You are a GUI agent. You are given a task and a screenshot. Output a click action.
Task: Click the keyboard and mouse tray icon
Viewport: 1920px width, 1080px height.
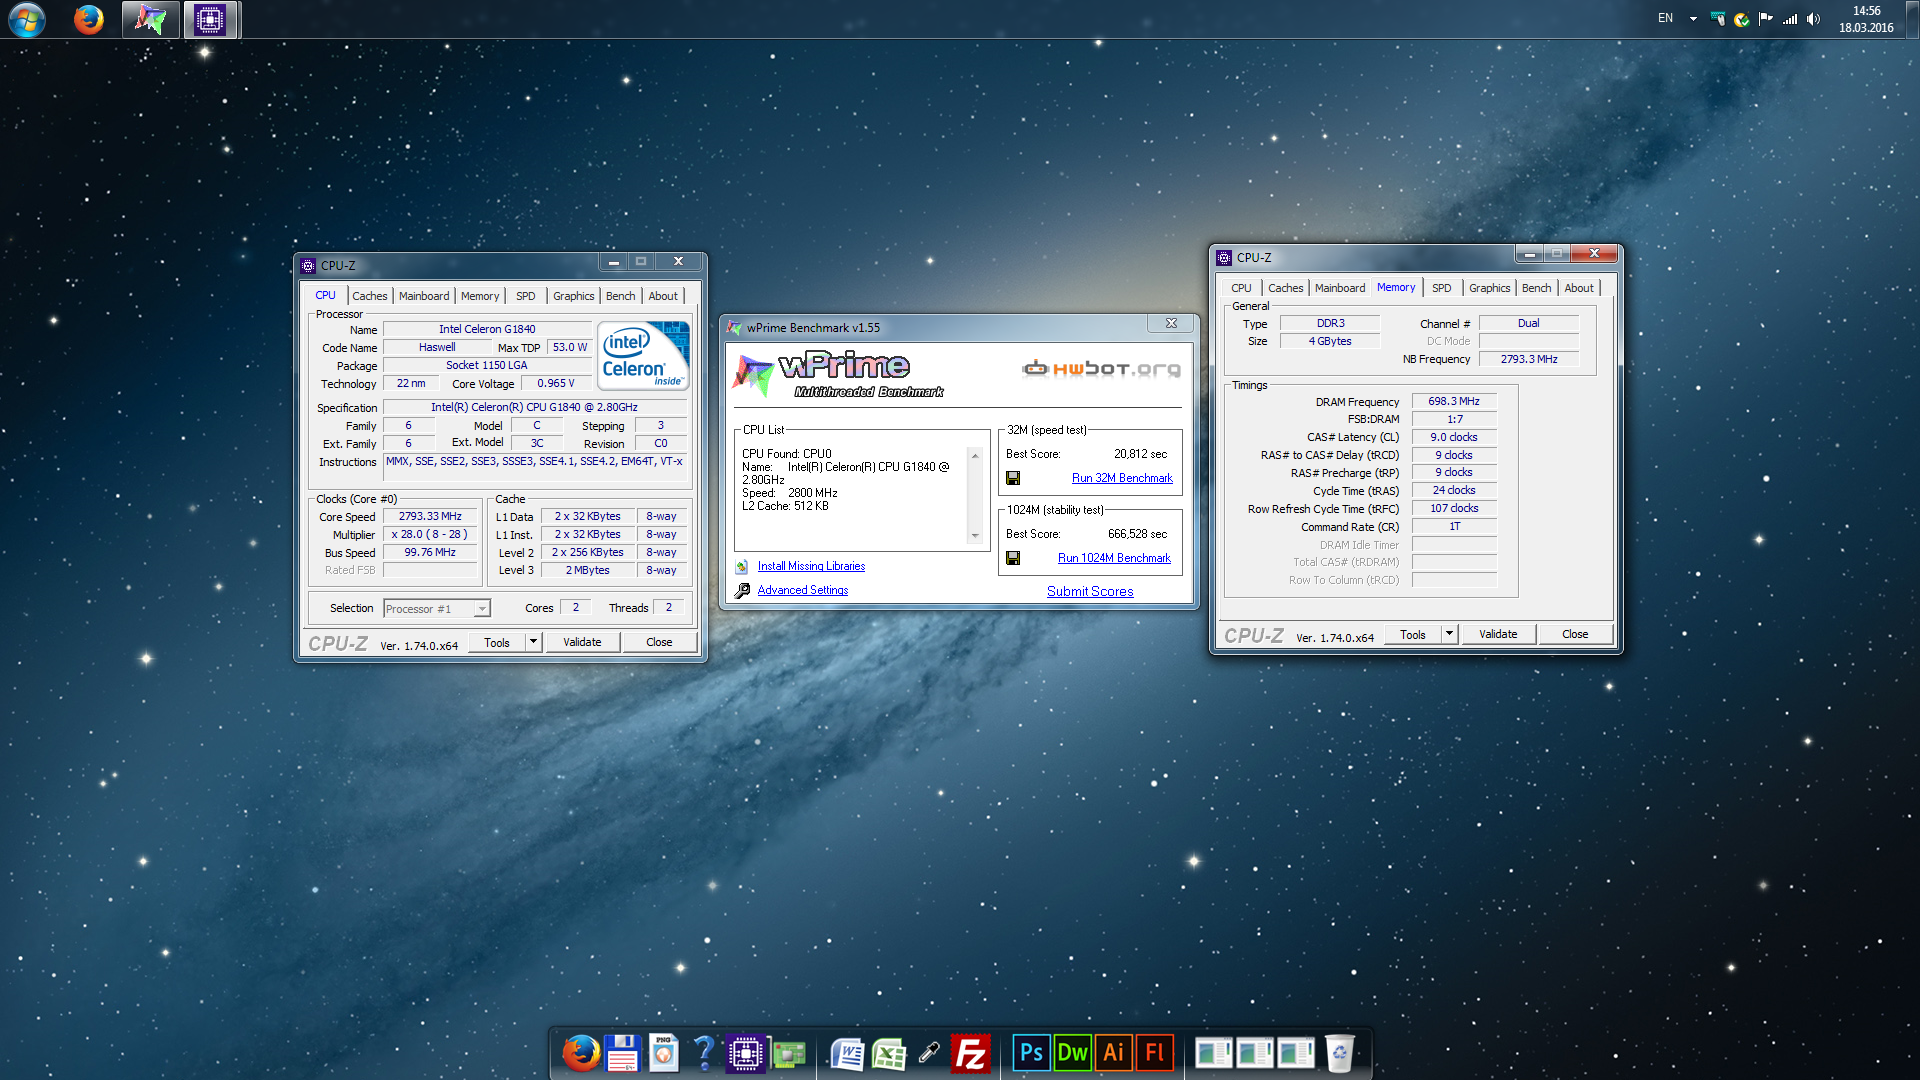tap(1718, 19)
